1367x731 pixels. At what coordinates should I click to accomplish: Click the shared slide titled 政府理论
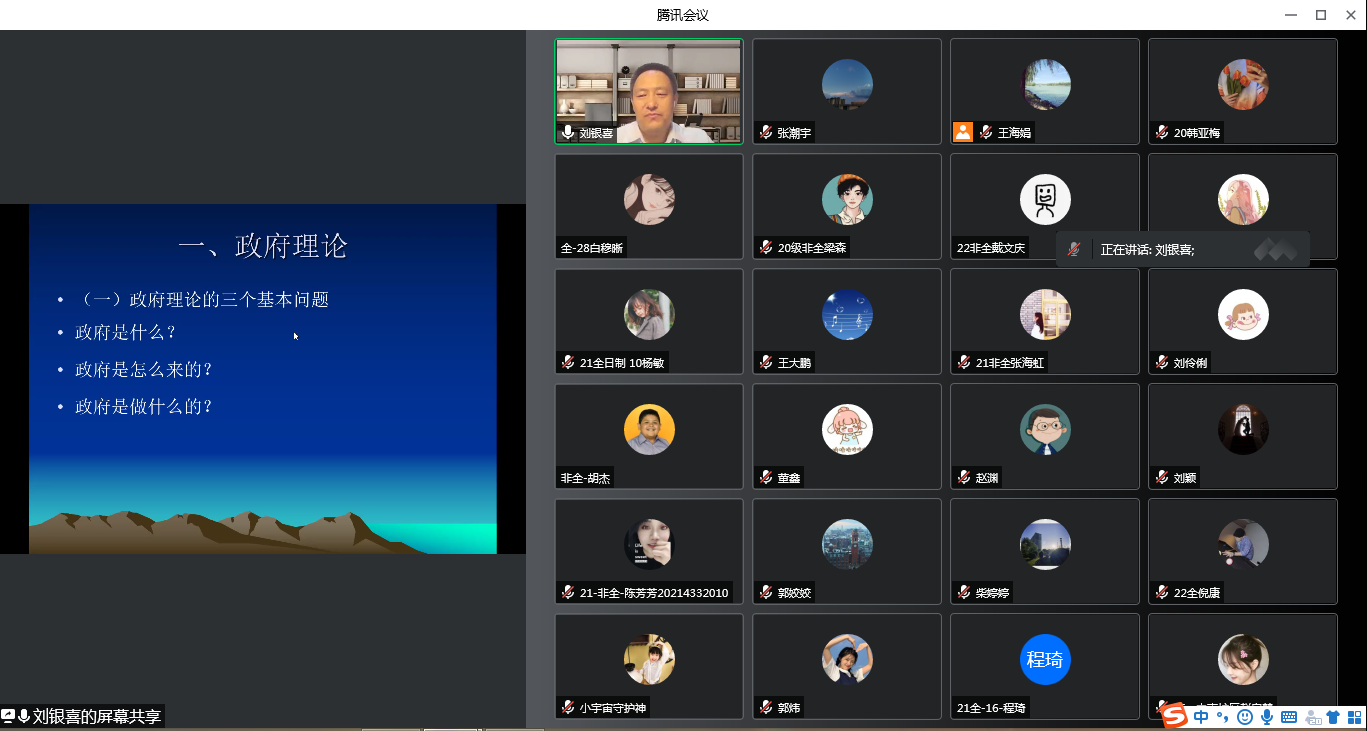(x=262, y=378)
